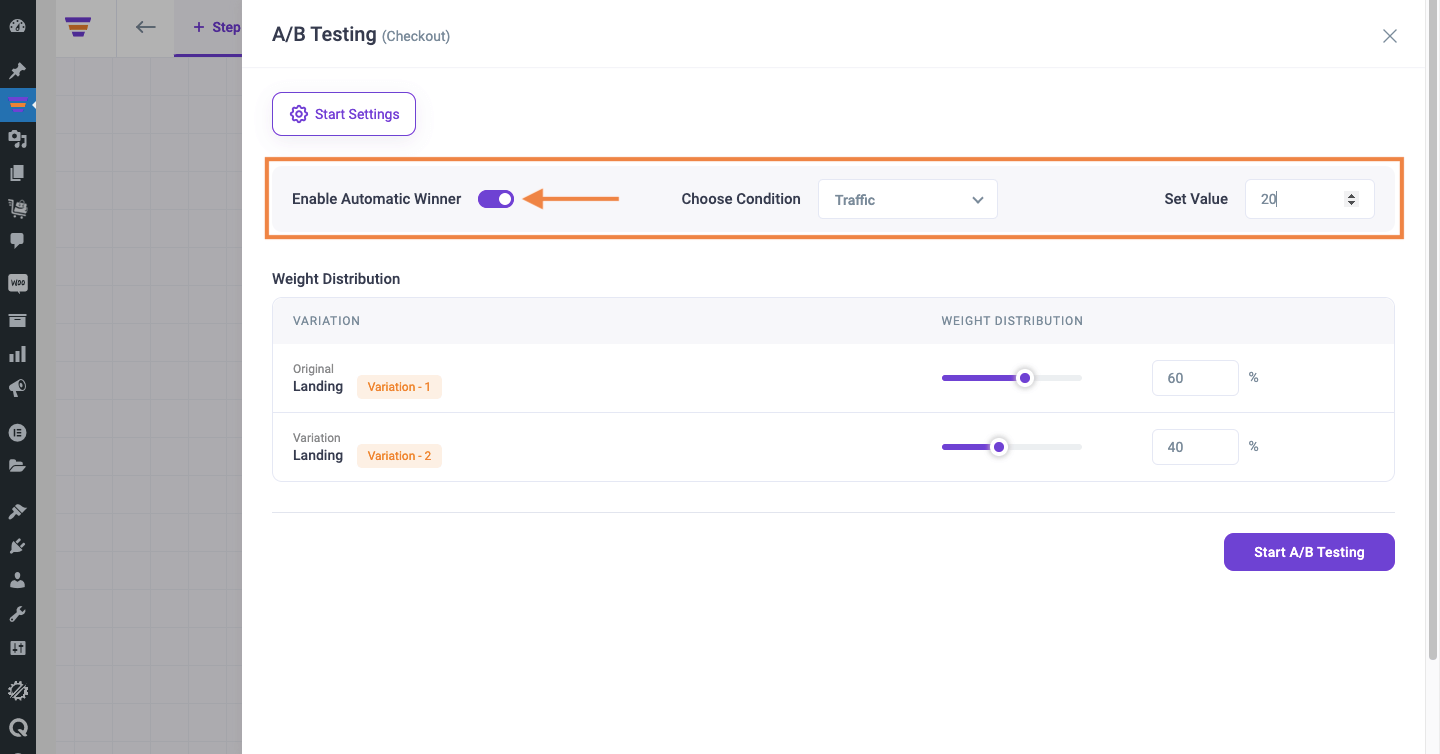Open the shopping cart sidebar icon
The height and width of the screenshot is (754, 1440).
17,207
